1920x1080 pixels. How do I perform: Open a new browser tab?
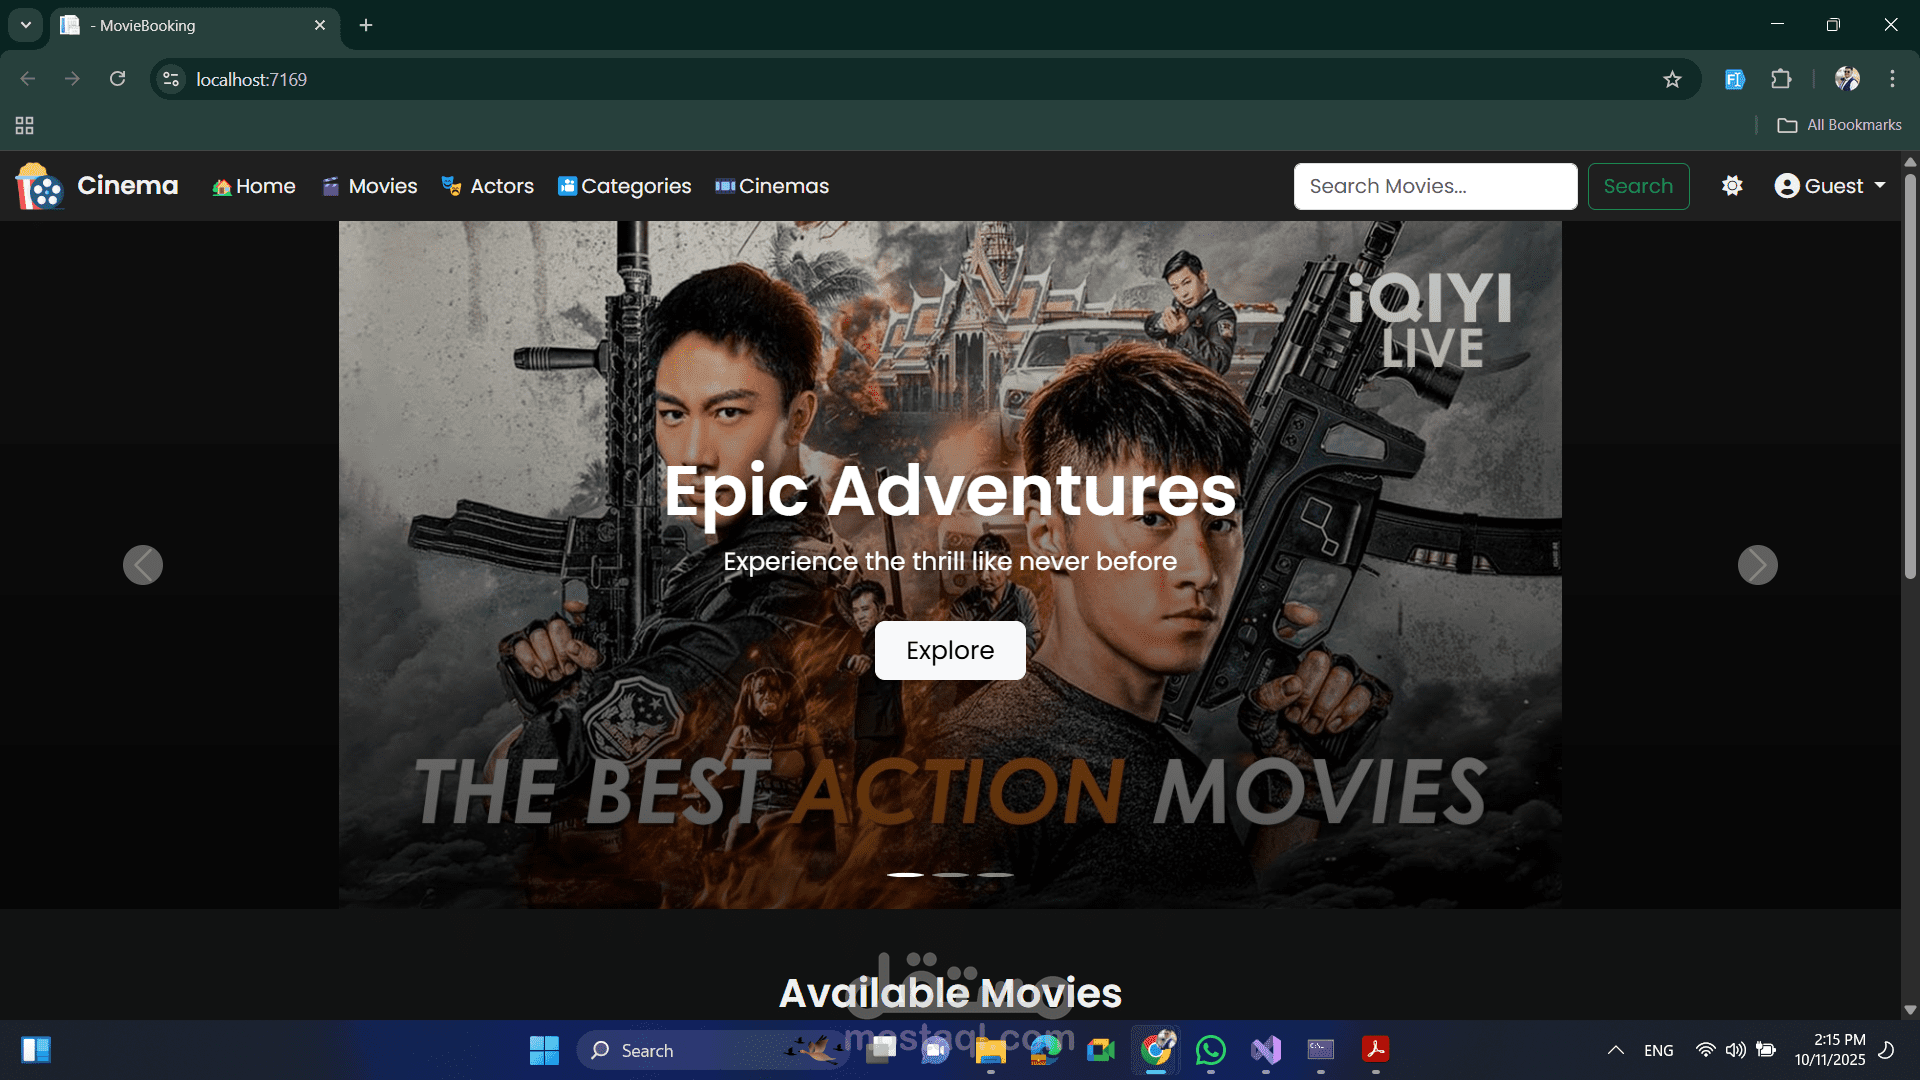click(366, 25)
